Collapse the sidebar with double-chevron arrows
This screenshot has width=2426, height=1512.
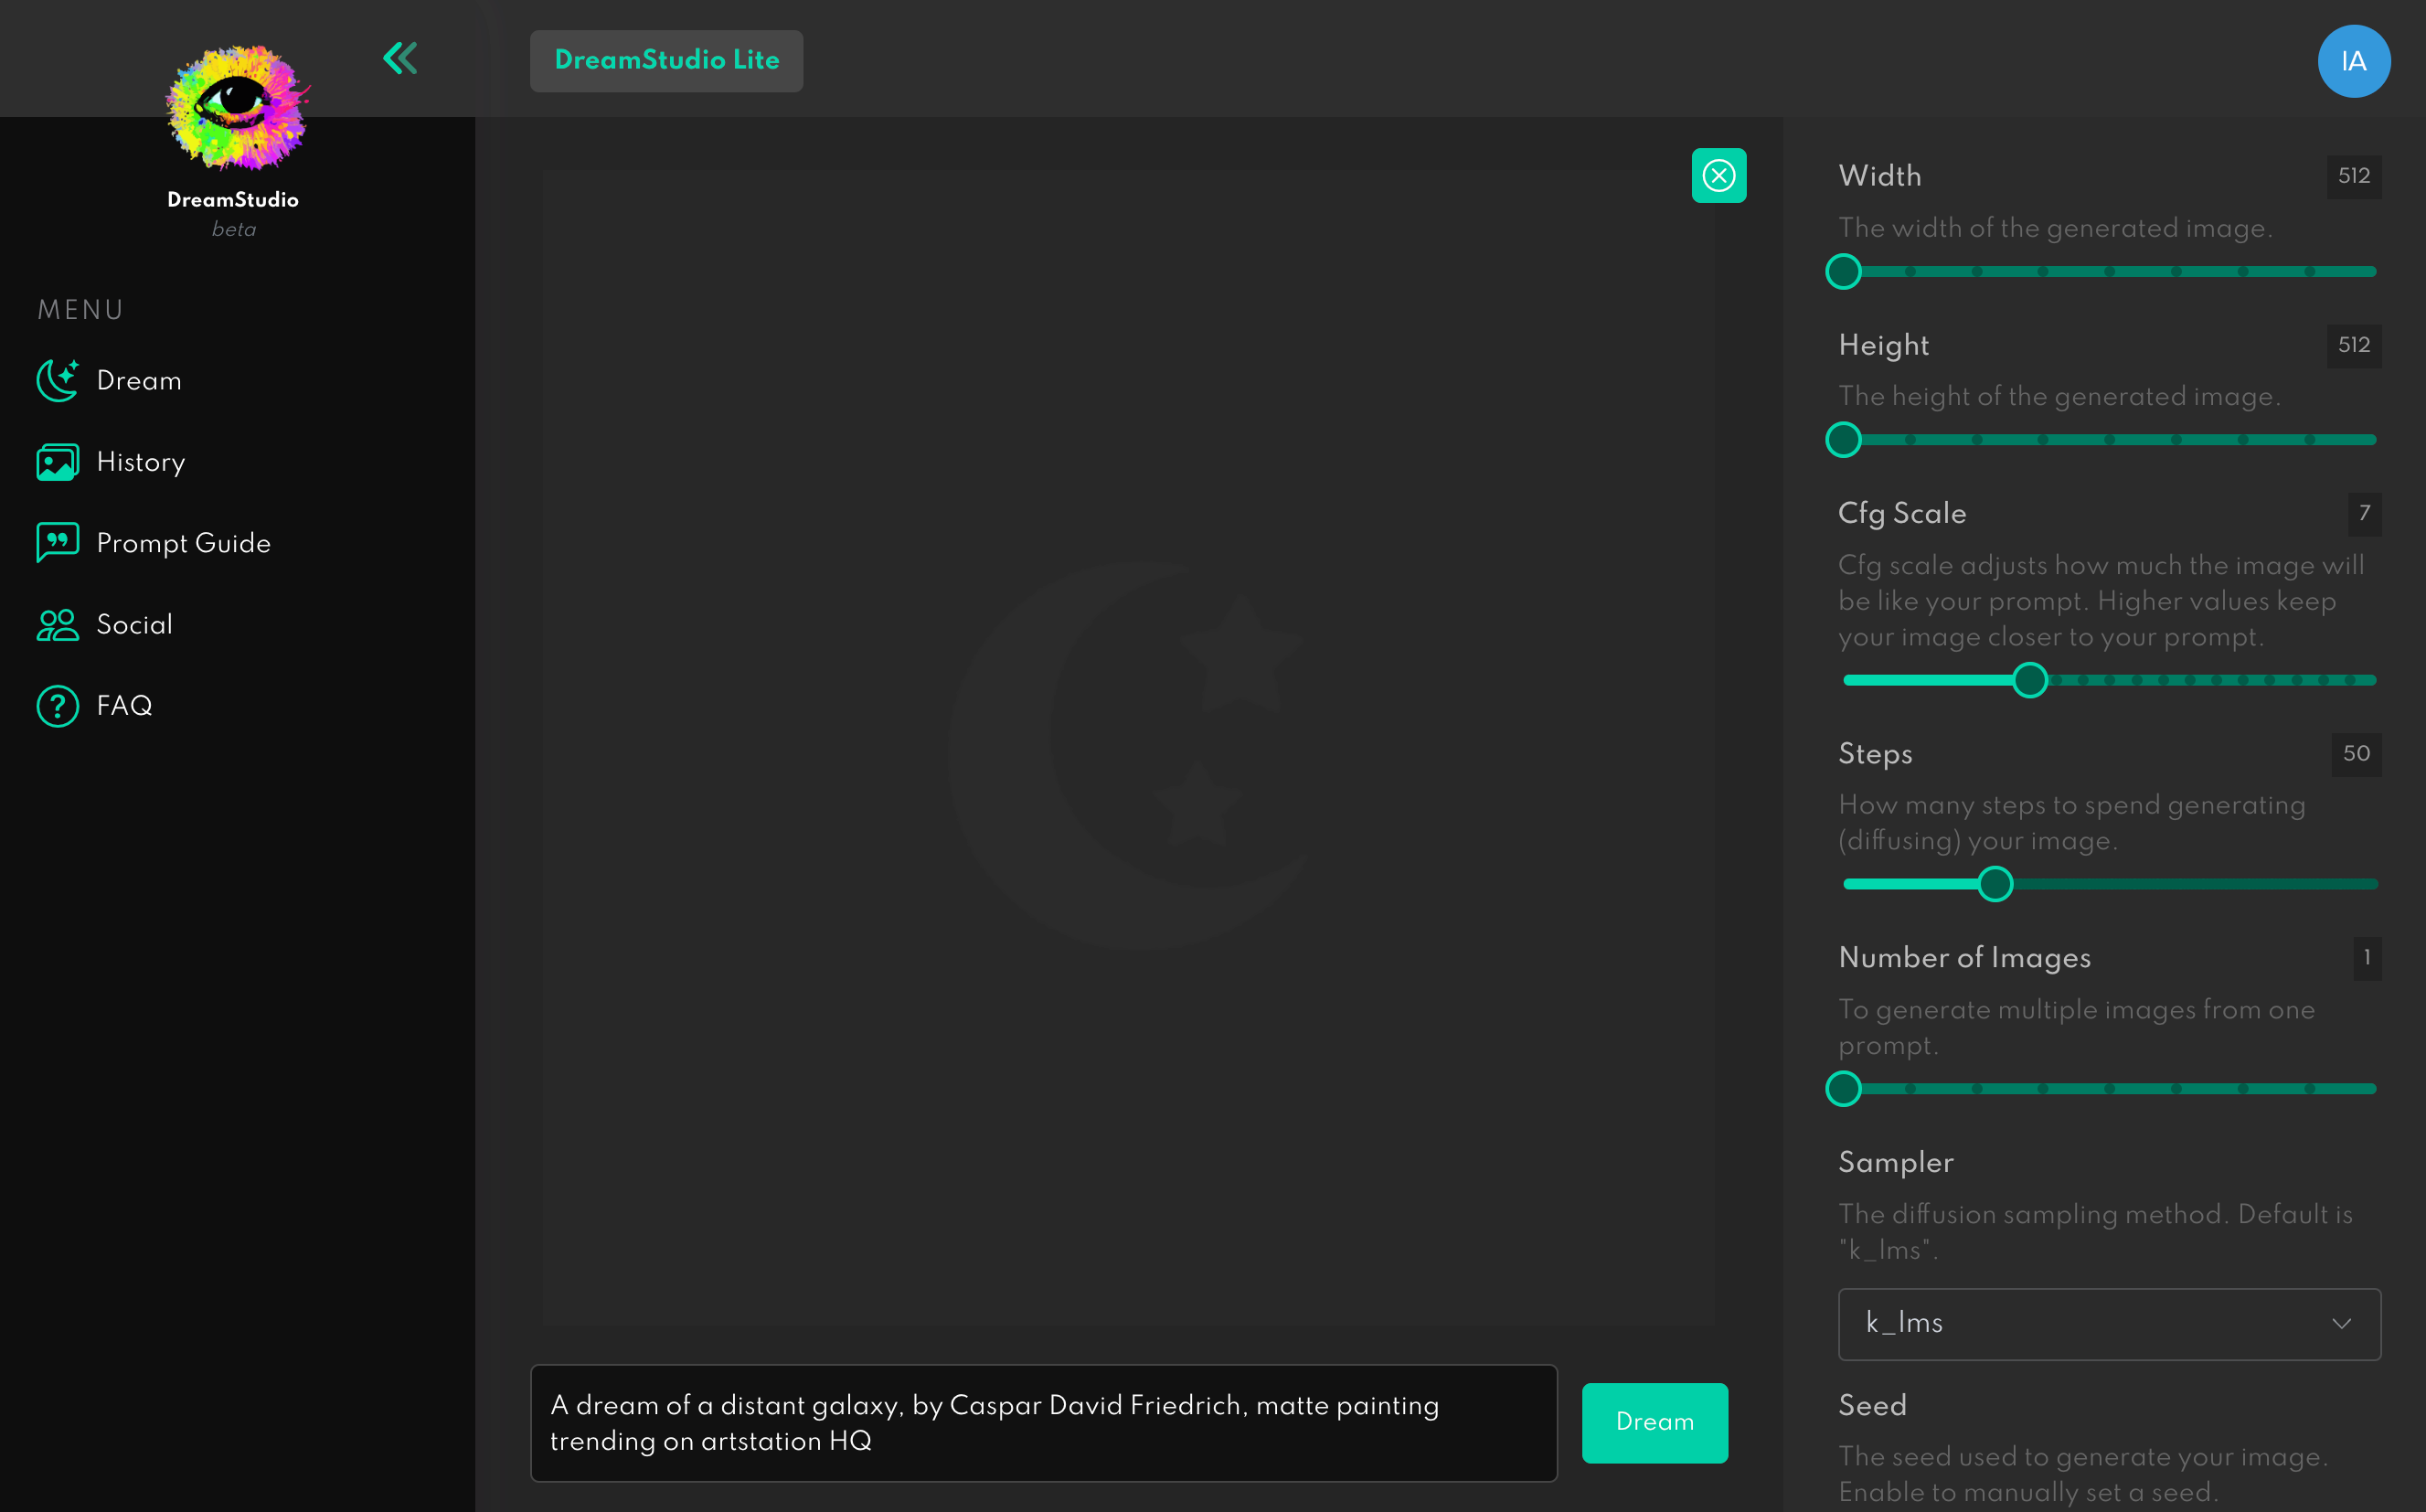click(x=400, y=58)
